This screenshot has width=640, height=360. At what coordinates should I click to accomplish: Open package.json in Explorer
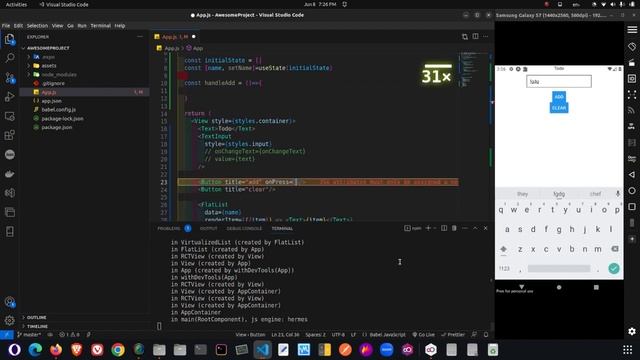click(57, 127)
